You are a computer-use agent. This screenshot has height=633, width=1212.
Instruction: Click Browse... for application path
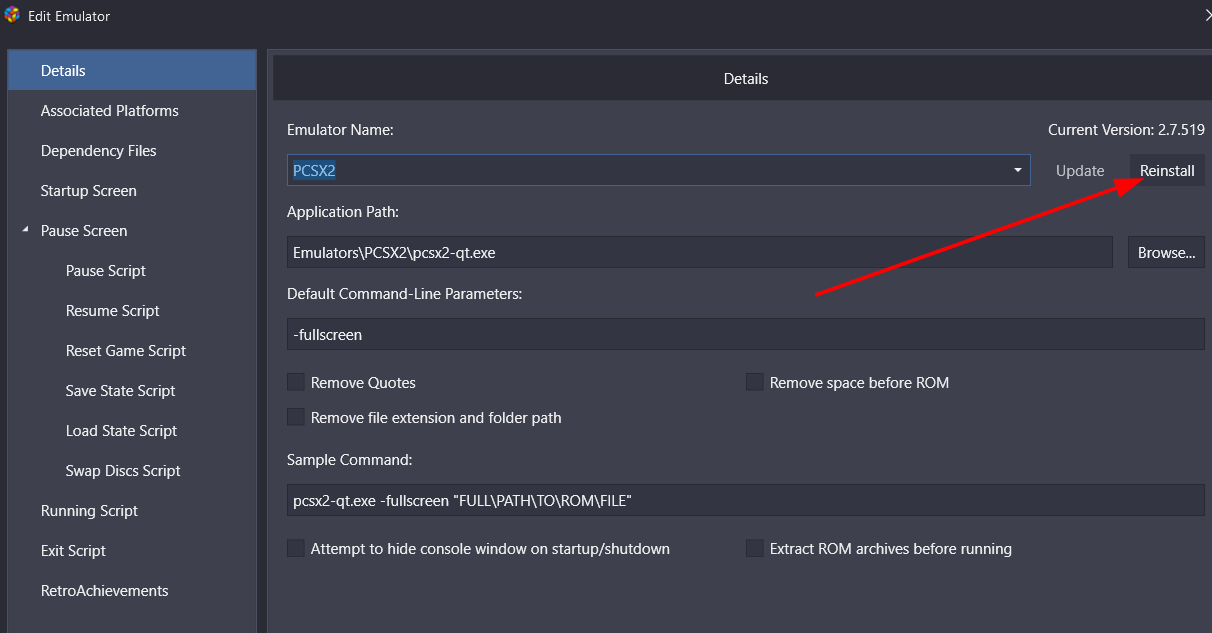click(x=1166, y=252)
